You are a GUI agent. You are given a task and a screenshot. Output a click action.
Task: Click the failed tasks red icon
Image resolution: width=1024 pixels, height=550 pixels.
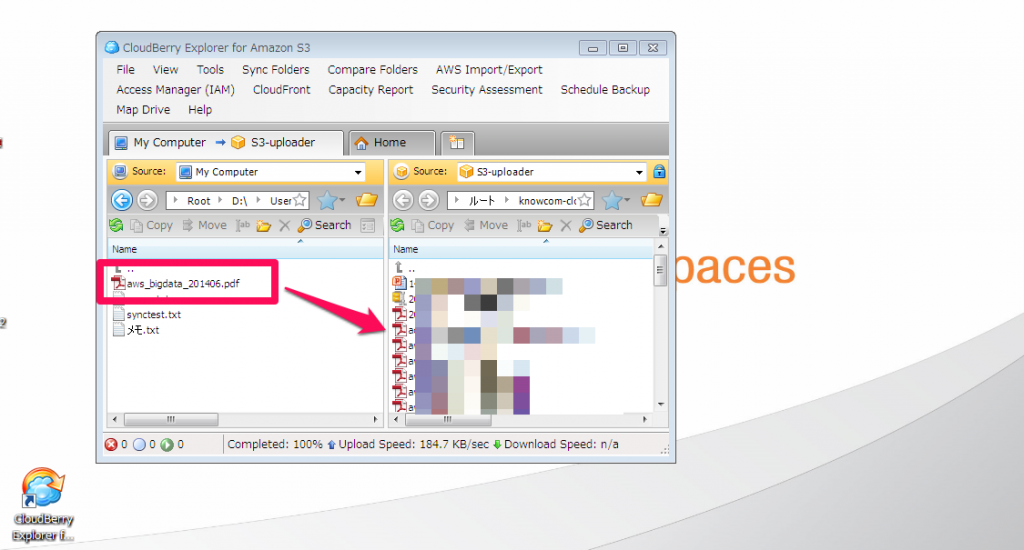click(111, 445)
